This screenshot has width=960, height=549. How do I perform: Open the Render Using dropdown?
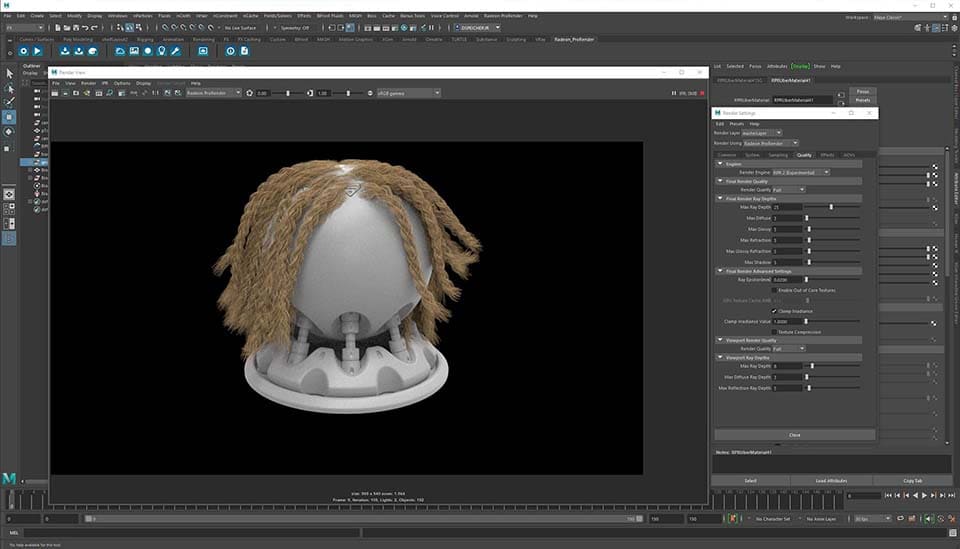coord(772,143)
